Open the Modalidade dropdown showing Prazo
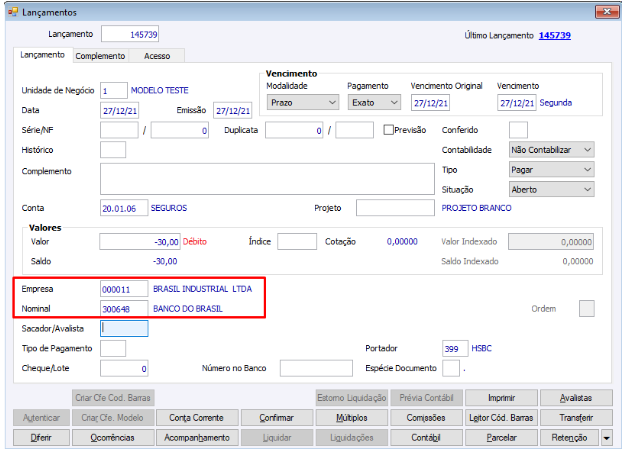 (x=302, y=103)
